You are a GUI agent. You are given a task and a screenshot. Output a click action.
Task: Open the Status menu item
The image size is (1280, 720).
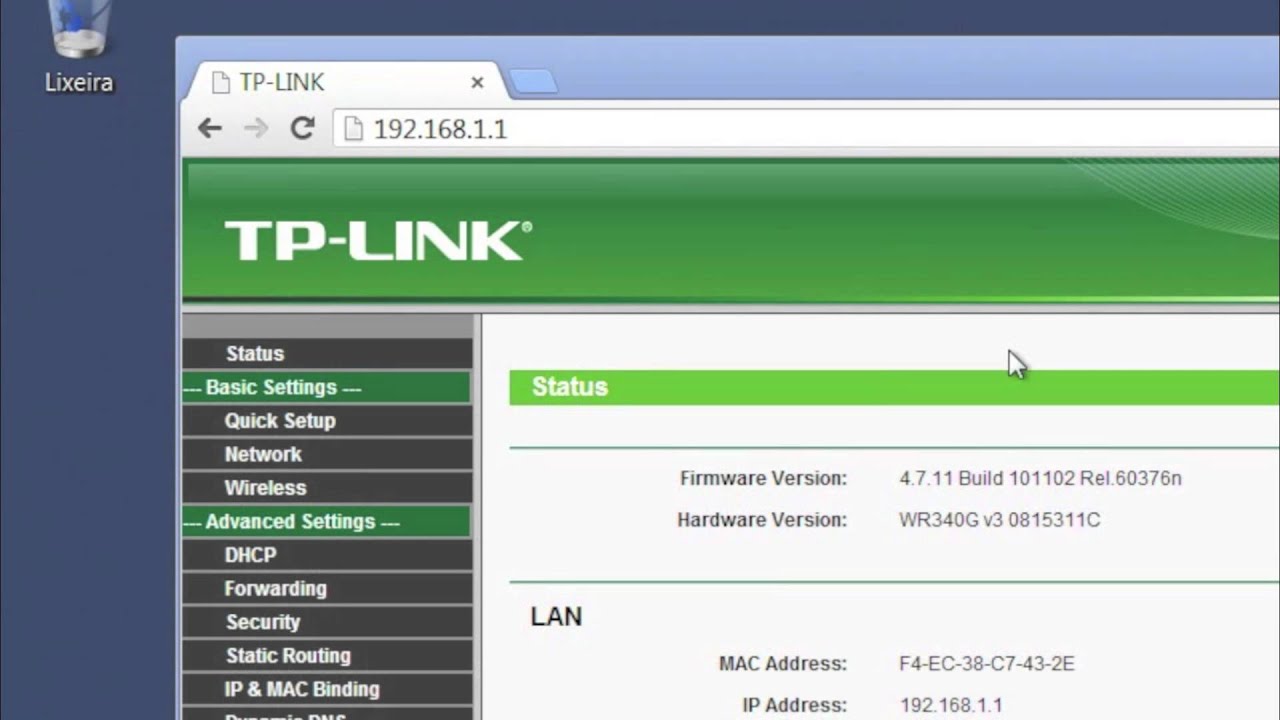pyautogui.click(x=326, y=353)
